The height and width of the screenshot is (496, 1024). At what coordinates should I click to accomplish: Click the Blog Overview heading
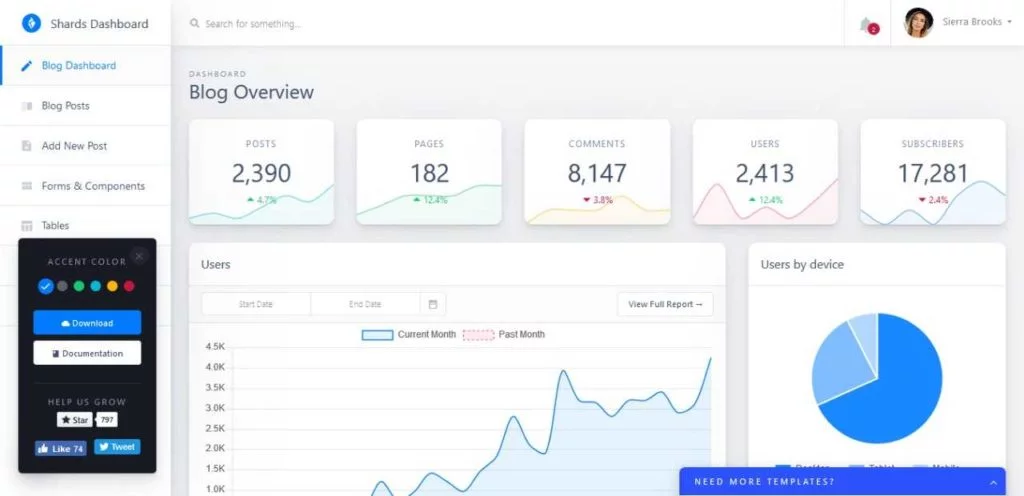coord(251,92)
